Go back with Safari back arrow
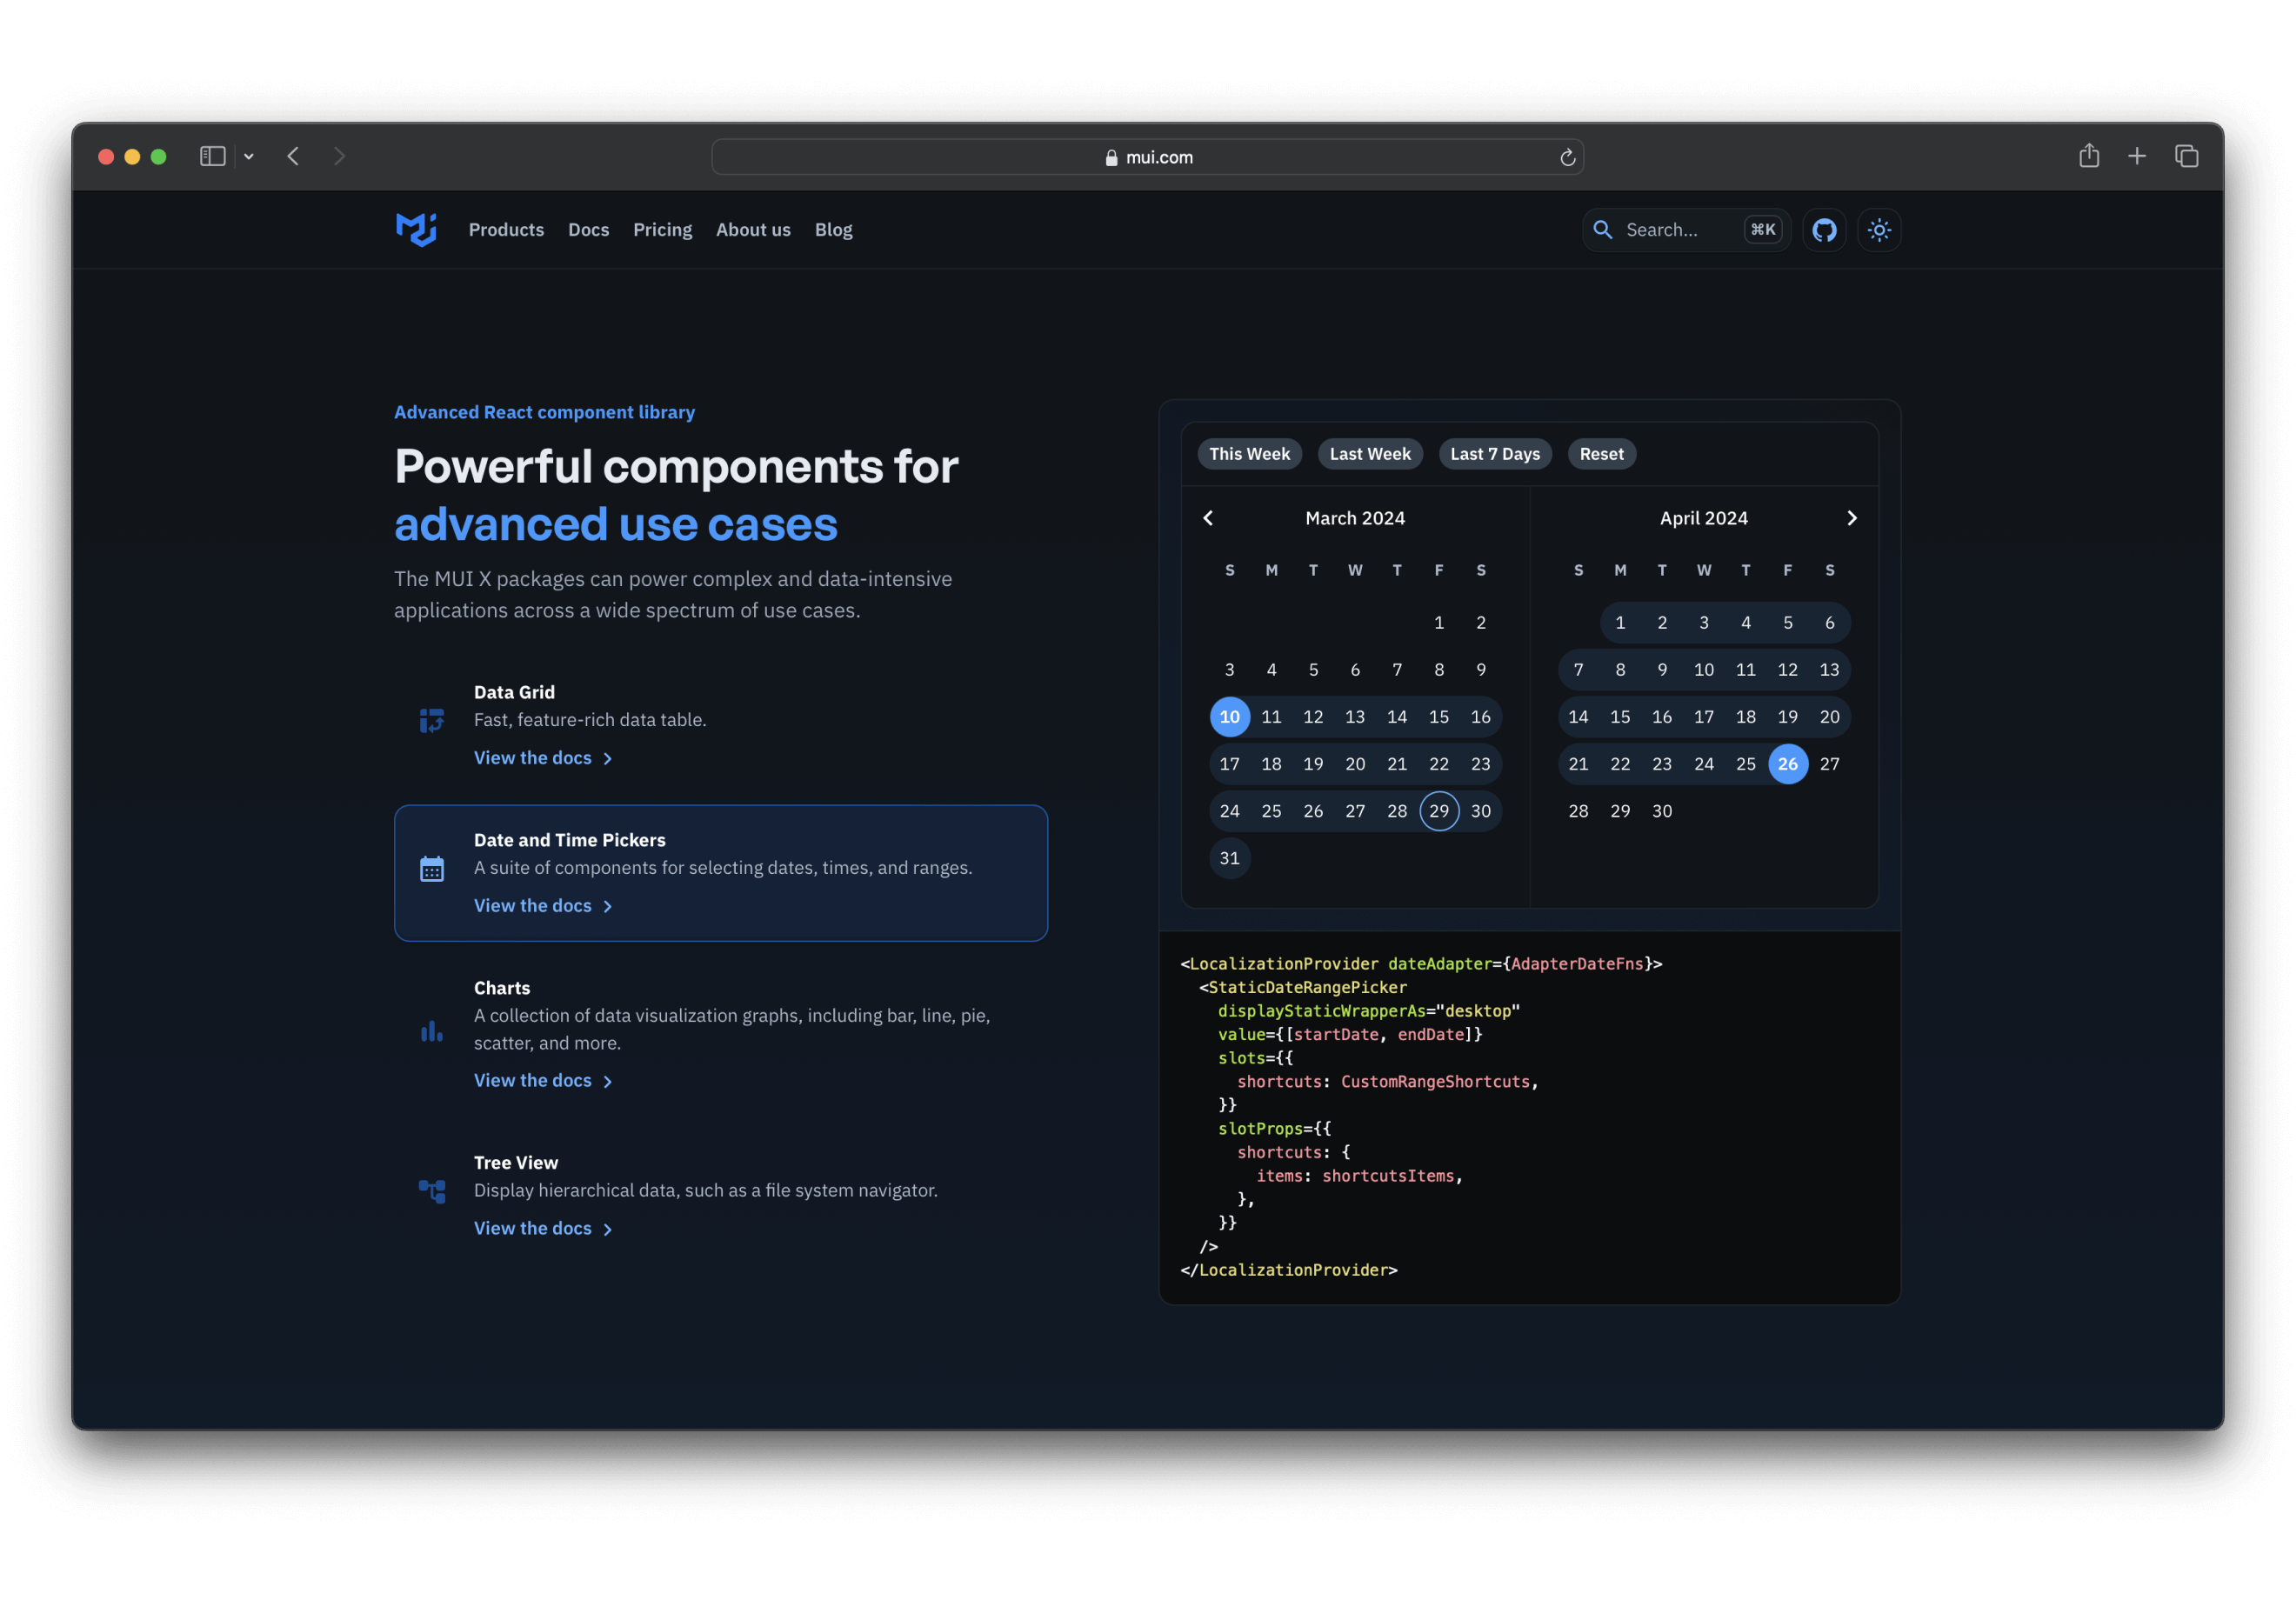The height and width of the screenshot is (1600, 2296). (293, 156)
